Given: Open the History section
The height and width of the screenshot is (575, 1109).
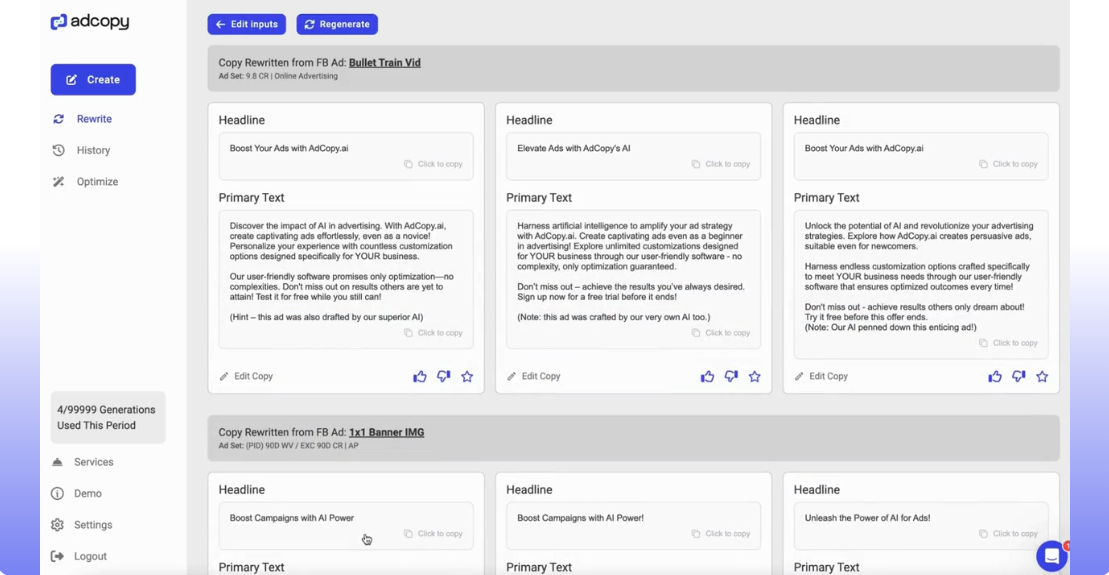Looking at the screenshot, I should (93, 150).
